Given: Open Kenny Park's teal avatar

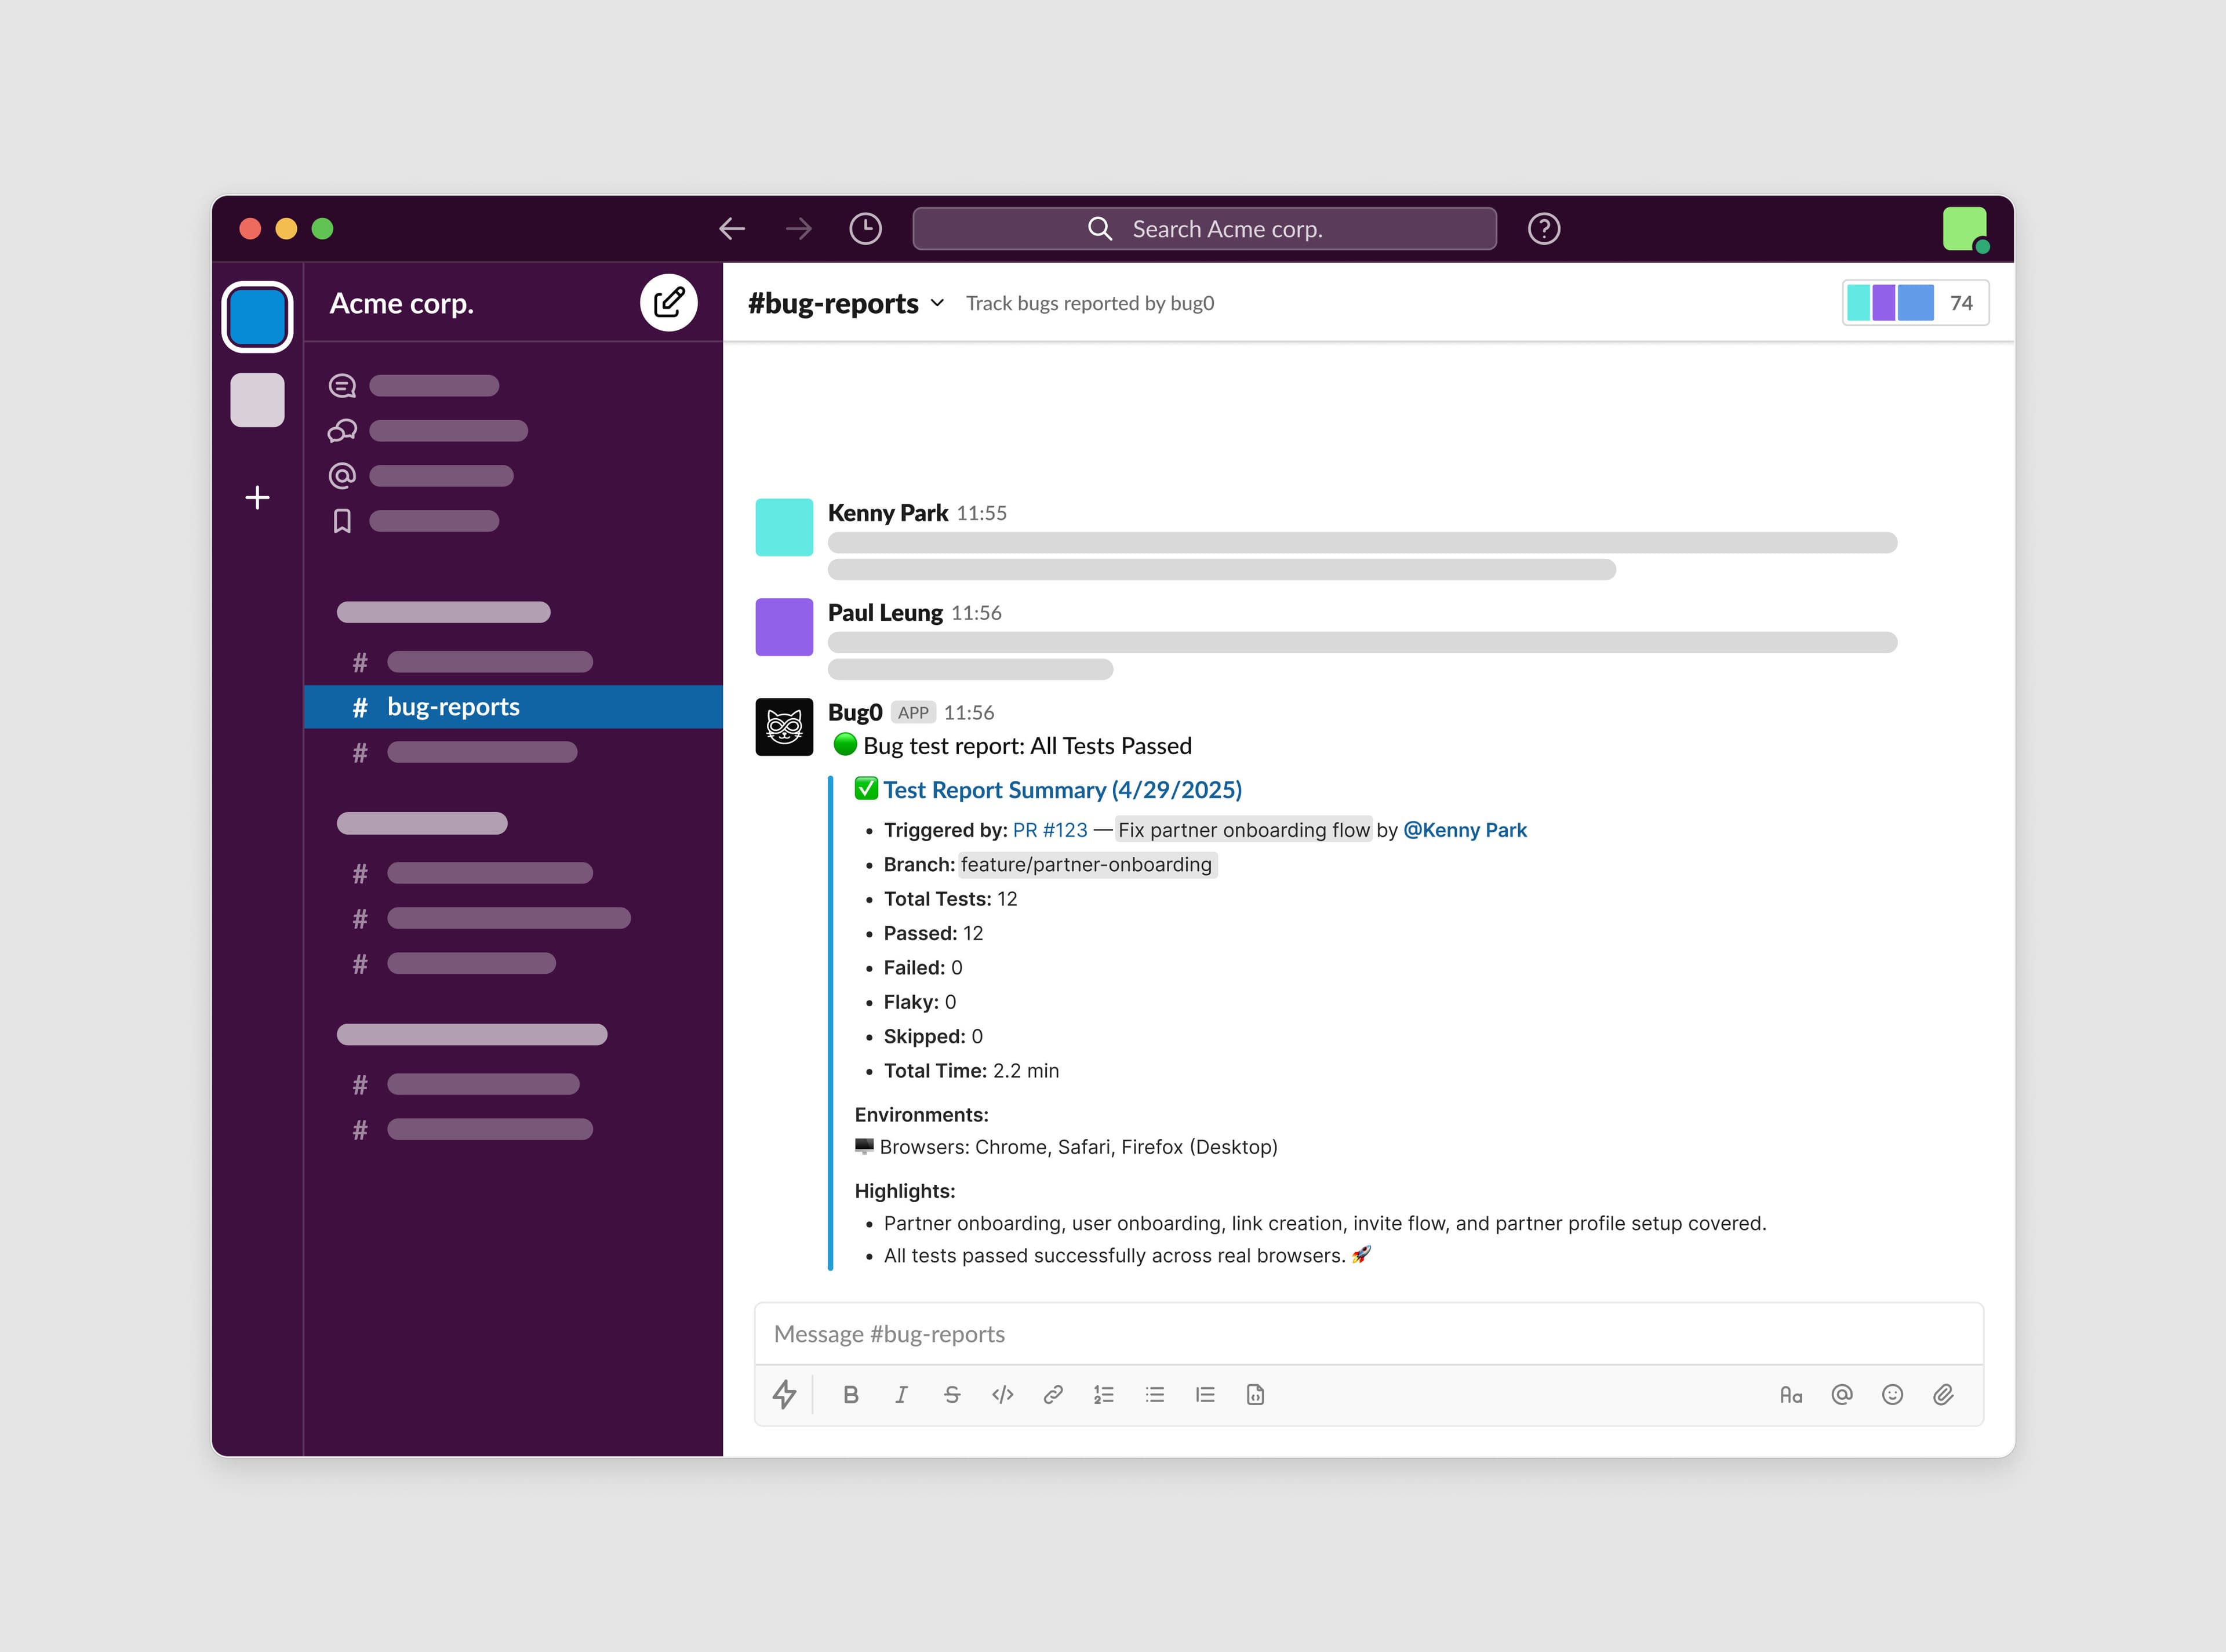Looking at the screenshot, I should (x=784, y=527).
